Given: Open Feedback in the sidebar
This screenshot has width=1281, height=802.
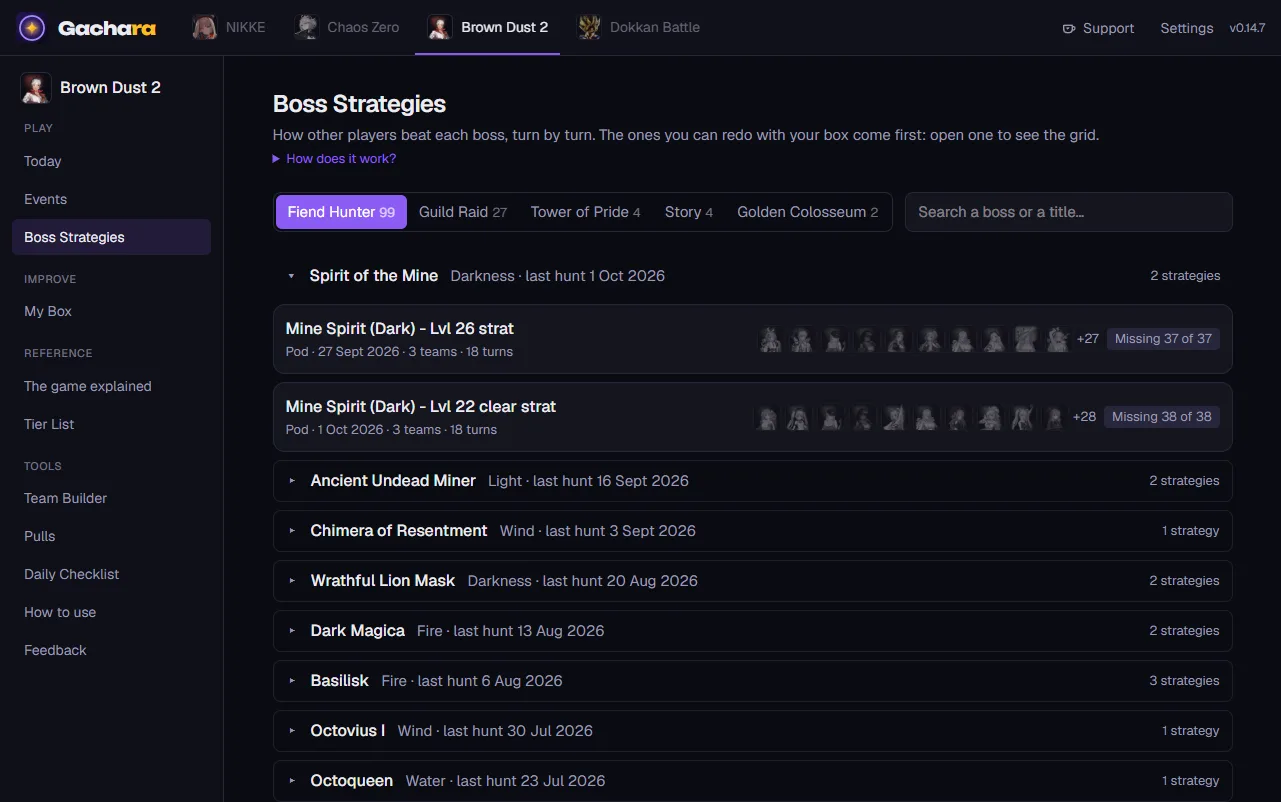Looking at the screenshot, I should click(x=111, y=650).
